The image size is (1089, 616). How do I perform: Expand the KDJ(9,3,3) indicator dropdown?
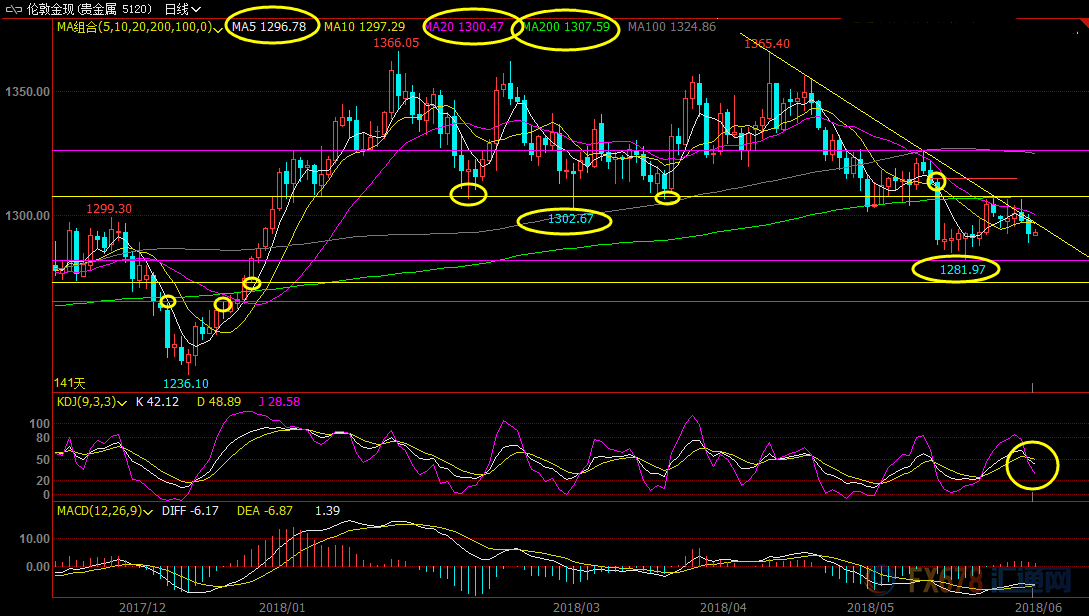click(x=91, y=402)
